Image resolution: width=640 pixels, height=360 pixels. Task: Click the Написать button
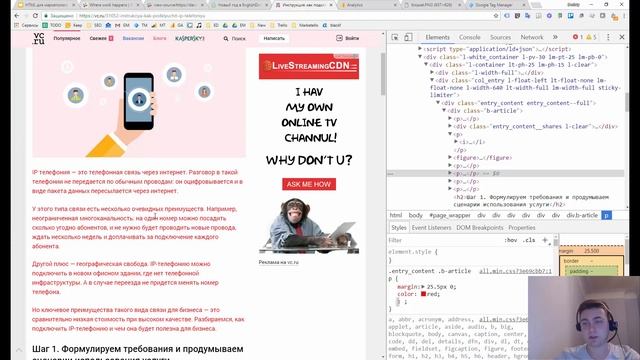274,38
